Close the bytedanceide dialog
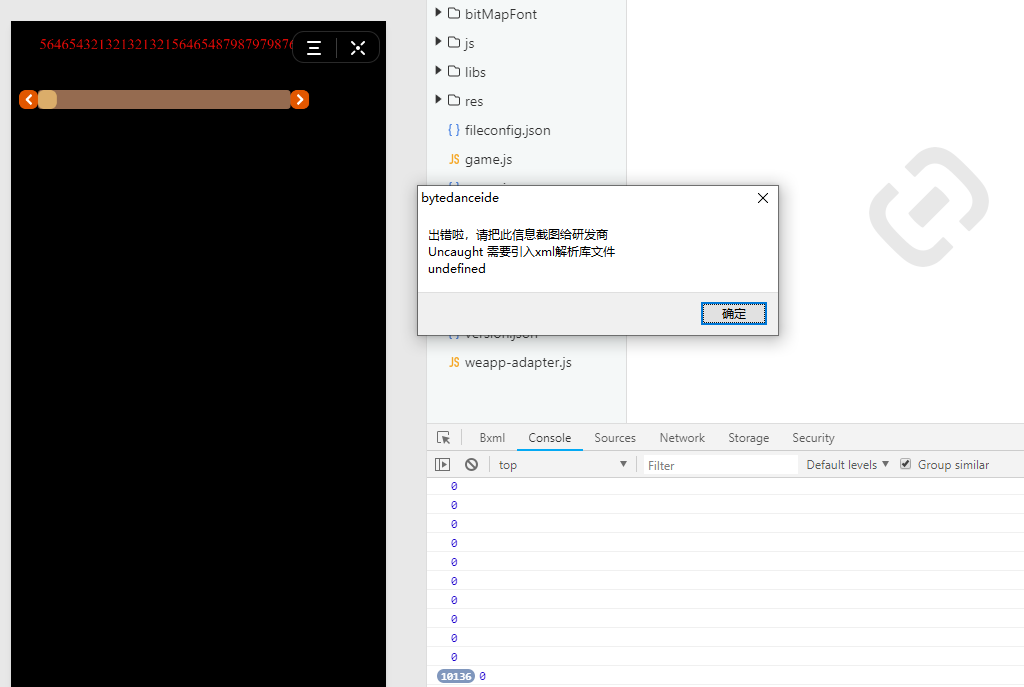Image resolution: width=1024 pixels, height=687 pixels. (763, 198)
